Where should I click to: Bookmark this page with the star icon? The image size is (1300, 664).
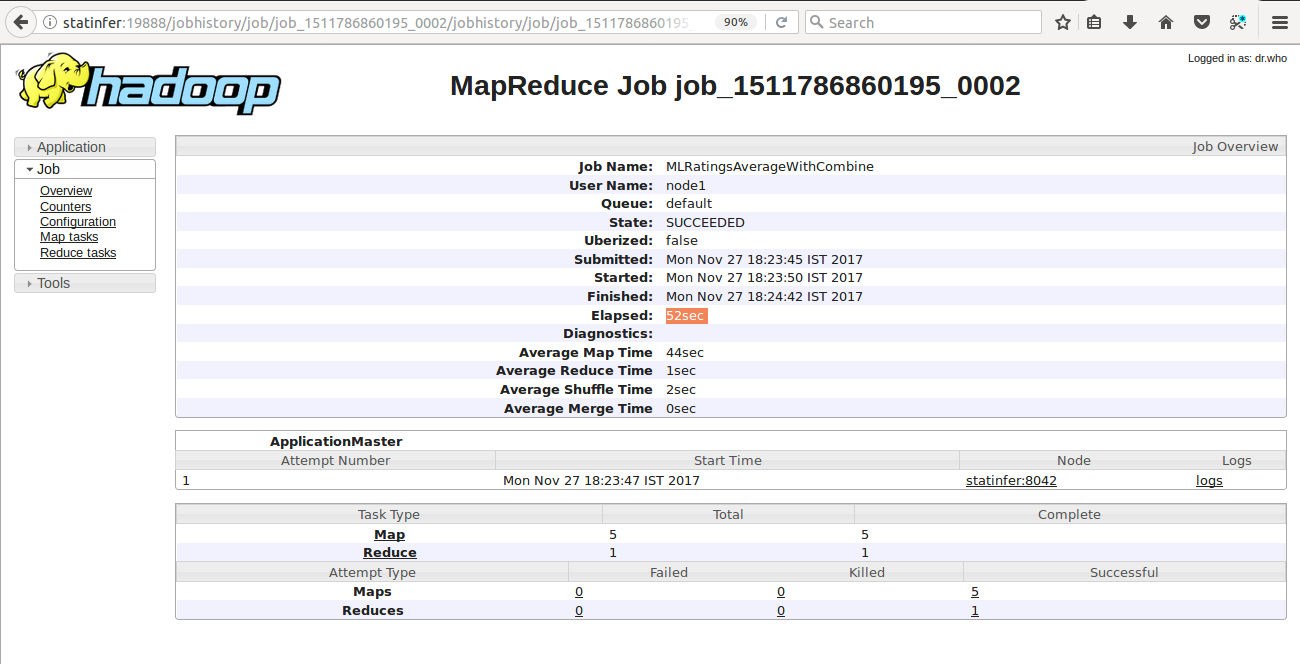coord(1063,22)
